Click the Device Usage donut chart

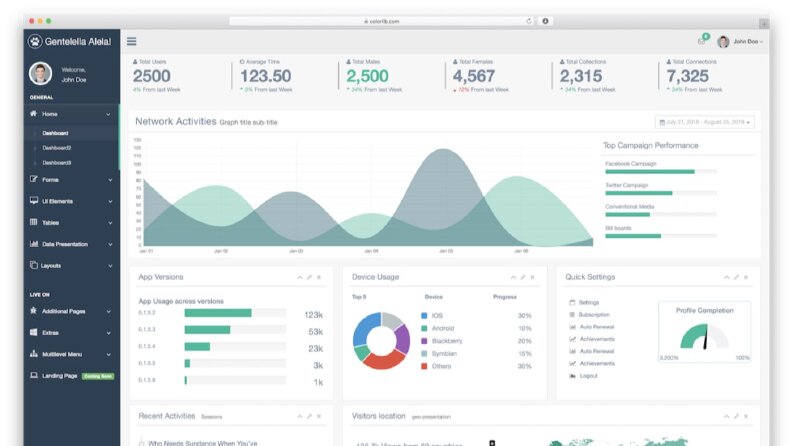381,341
